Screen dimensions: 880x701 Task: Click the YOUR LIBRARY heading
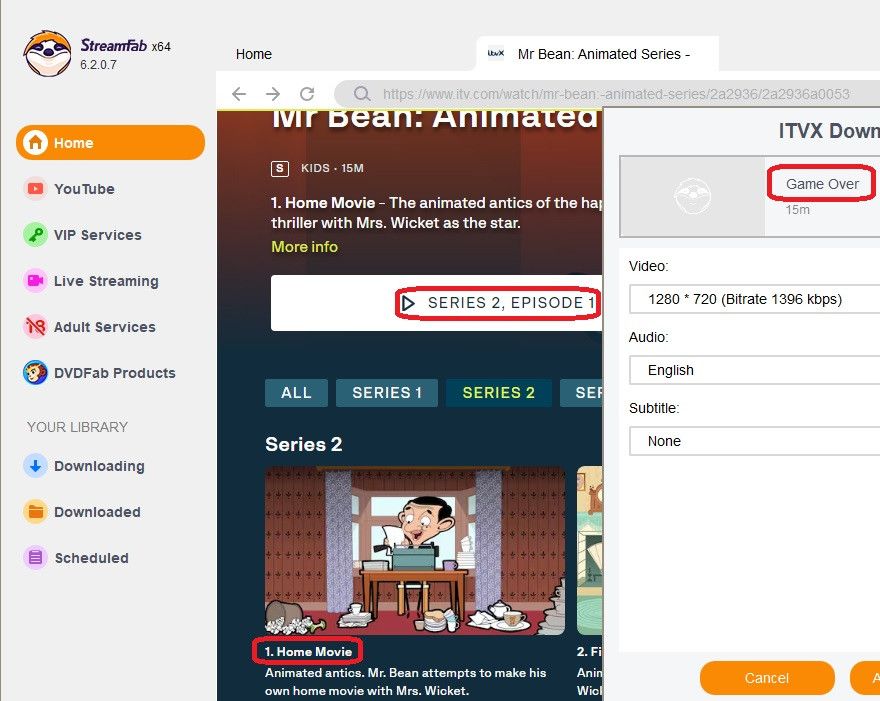[77, 427]
